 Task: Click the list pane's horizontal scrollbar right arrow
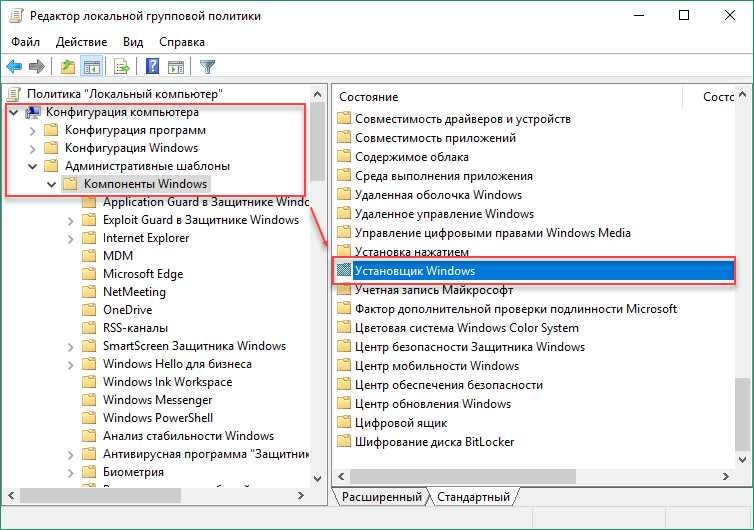[x=725, y=476]
